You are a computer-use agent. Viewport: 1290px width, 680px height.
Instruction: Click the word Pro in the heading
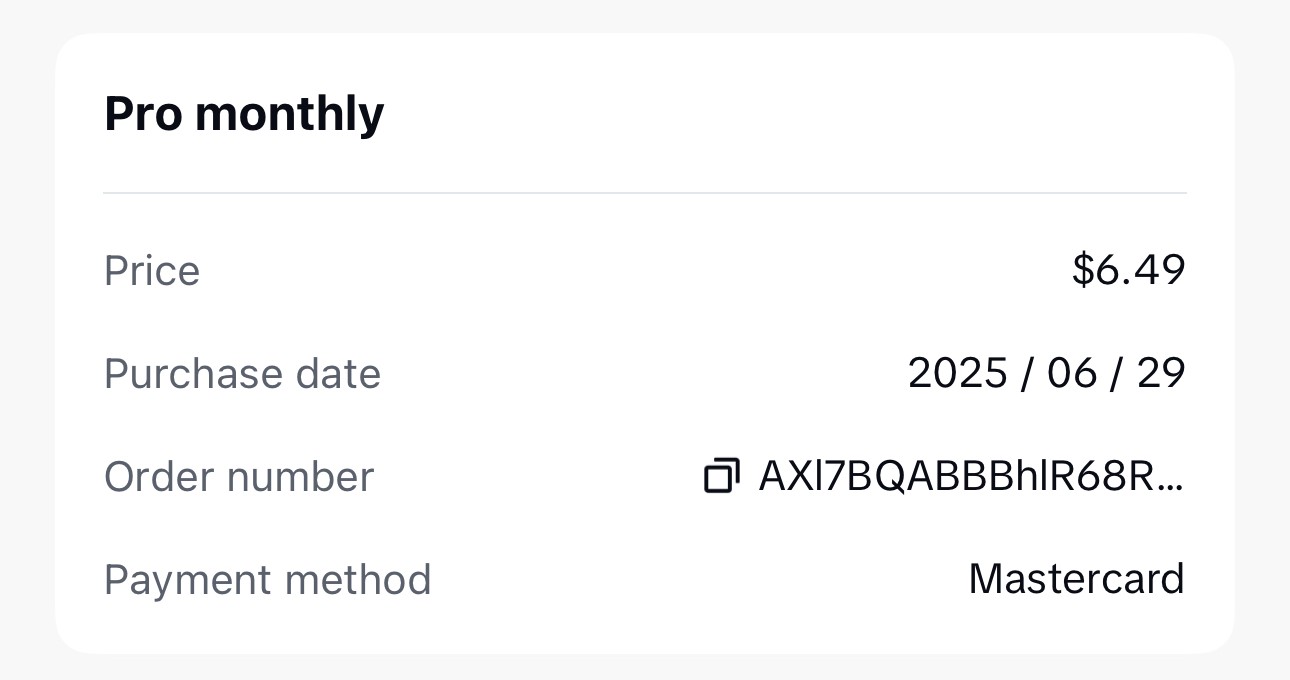[143, 114]
